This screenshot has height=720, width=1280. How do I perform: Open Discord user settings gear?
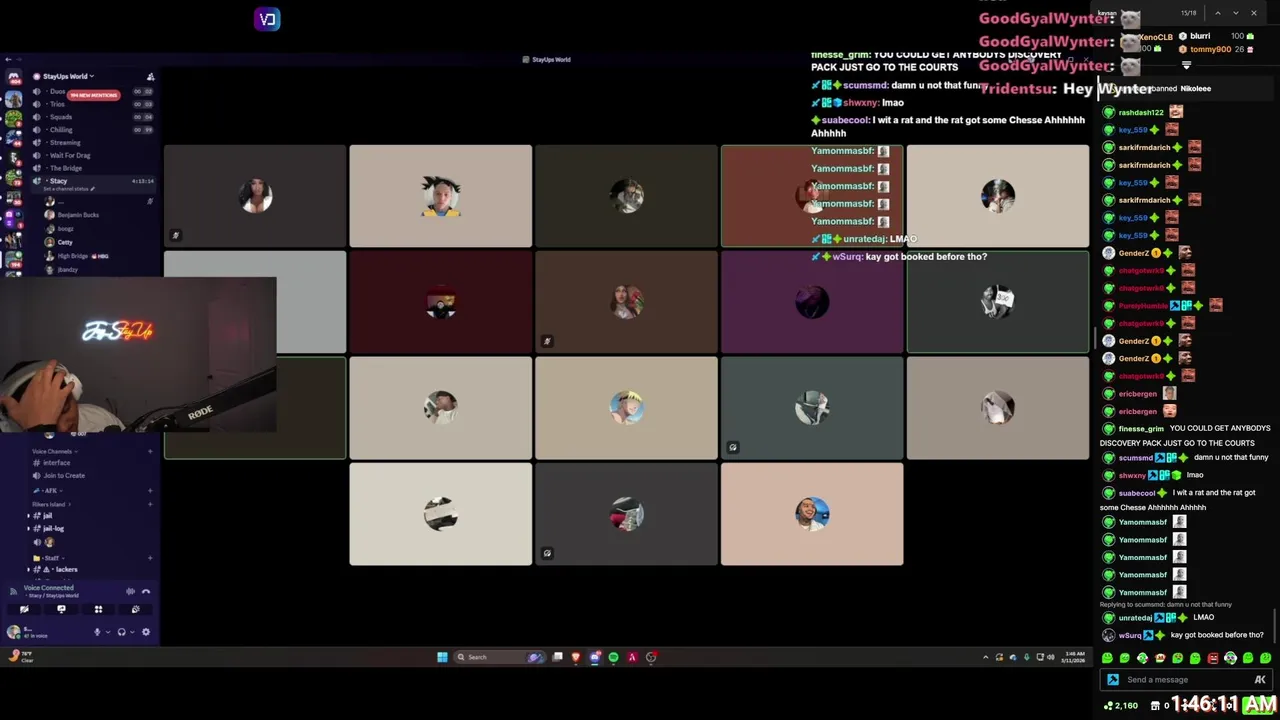pos(146,632)
